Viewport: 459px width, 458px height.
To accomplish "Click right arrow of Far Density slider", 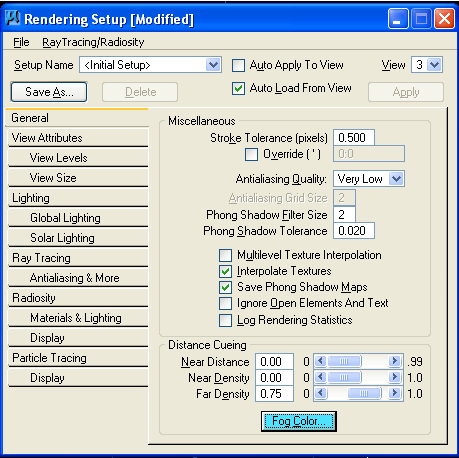I will [395, 393].
